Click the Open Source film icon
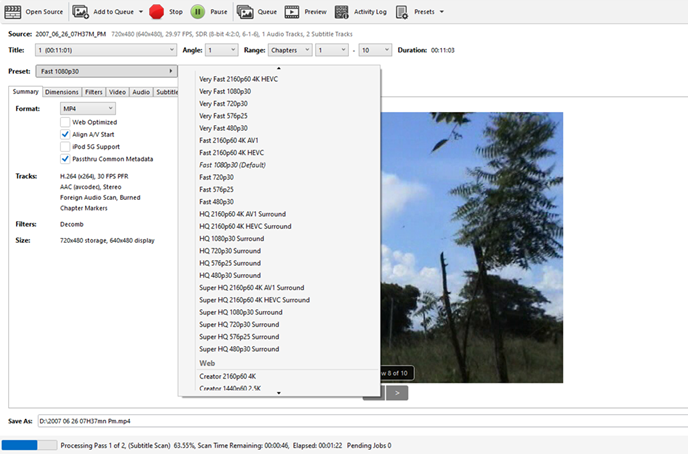The height and width of the screenshot is (454, 688). pos(12,12)
